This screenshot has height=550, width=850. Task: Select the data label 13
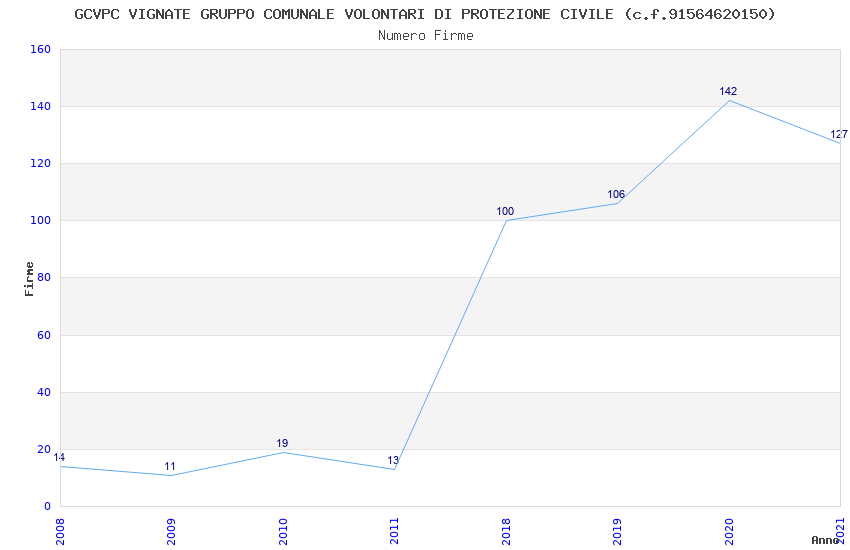(393, 461)
